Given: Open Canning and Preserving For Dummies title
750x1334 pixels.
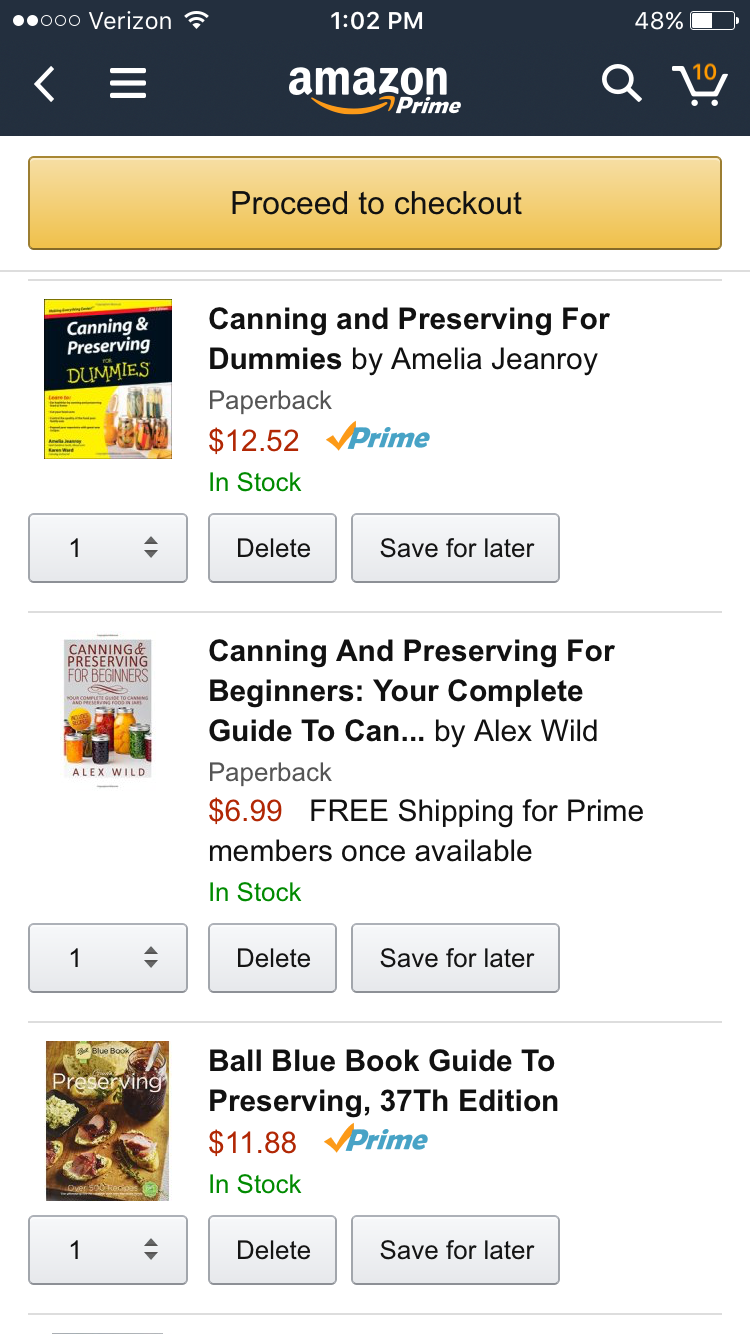Looking at the screenshot, I should tap(408, 339).
